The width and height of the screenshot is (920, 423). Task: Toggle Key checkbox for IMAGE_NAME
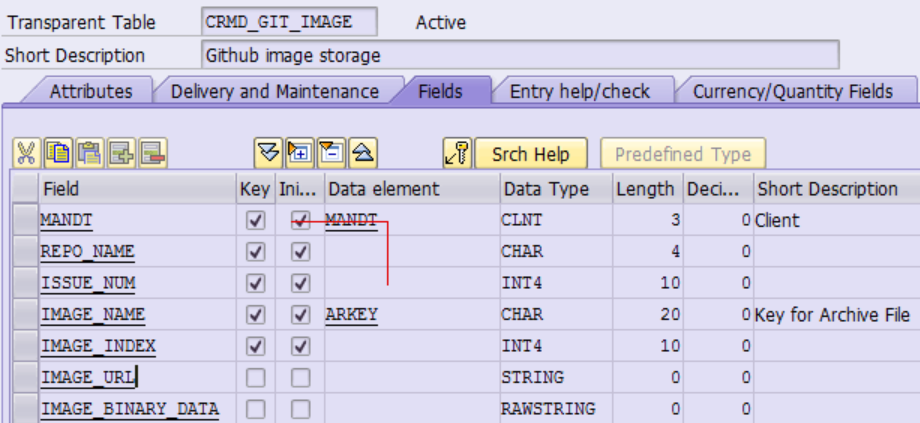click(x=255, y=315)
